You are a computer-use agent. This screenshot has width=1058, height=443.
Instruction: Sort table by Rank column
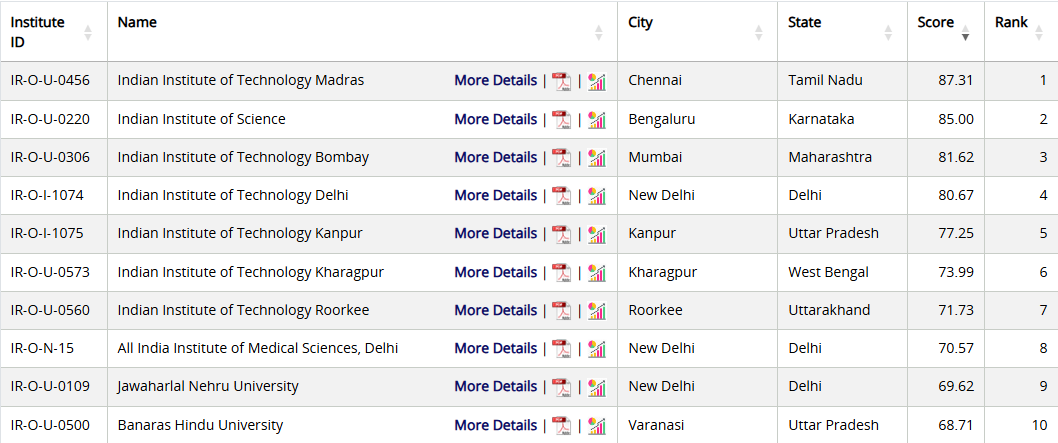pos(1041,32)
